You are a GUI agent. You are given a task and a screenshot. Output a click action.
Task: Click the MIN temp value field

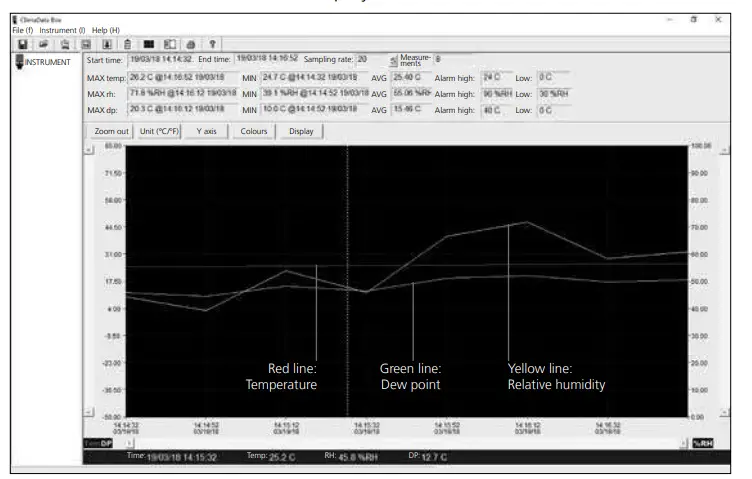point(314,77)
